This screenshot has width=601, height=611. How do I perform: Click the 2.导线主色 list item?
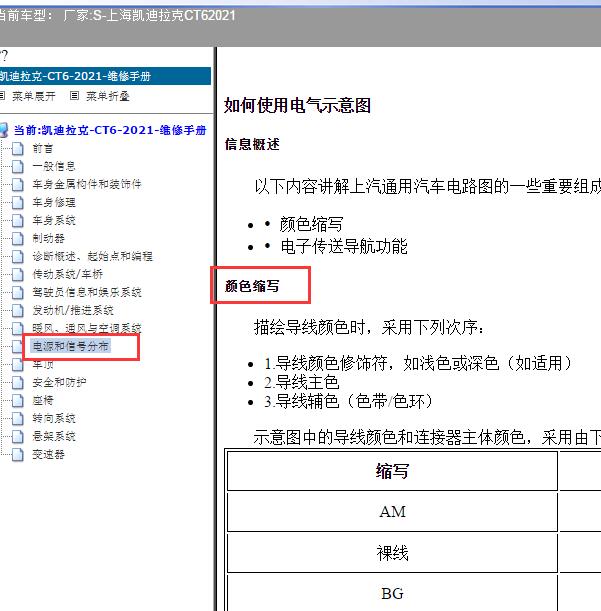tap(302, 382)
